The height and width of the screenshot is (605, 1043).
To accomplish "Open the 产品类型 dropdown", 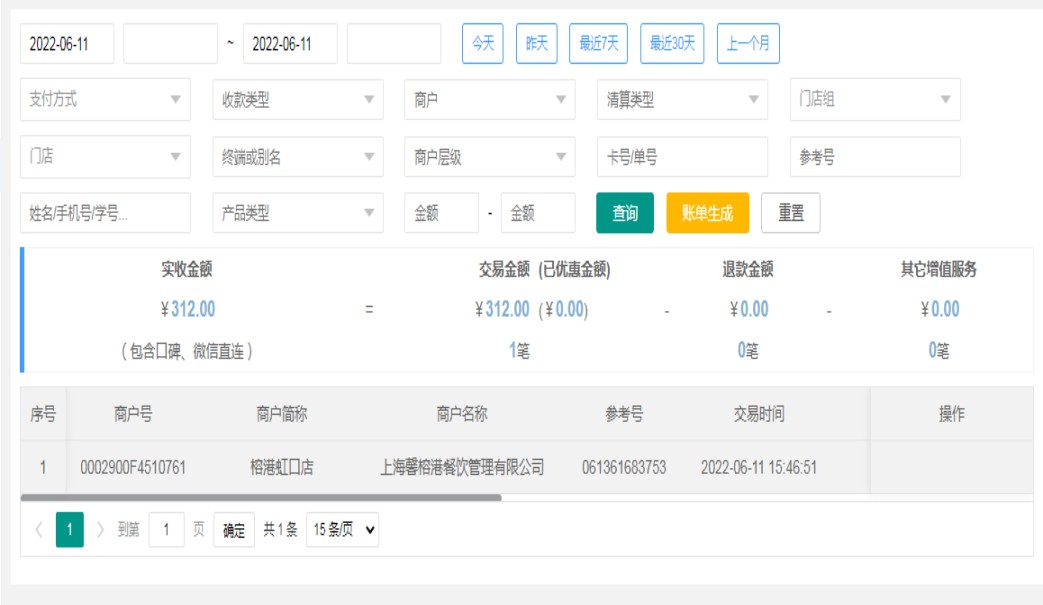I will pyautogui.click(x=297, y=213).
